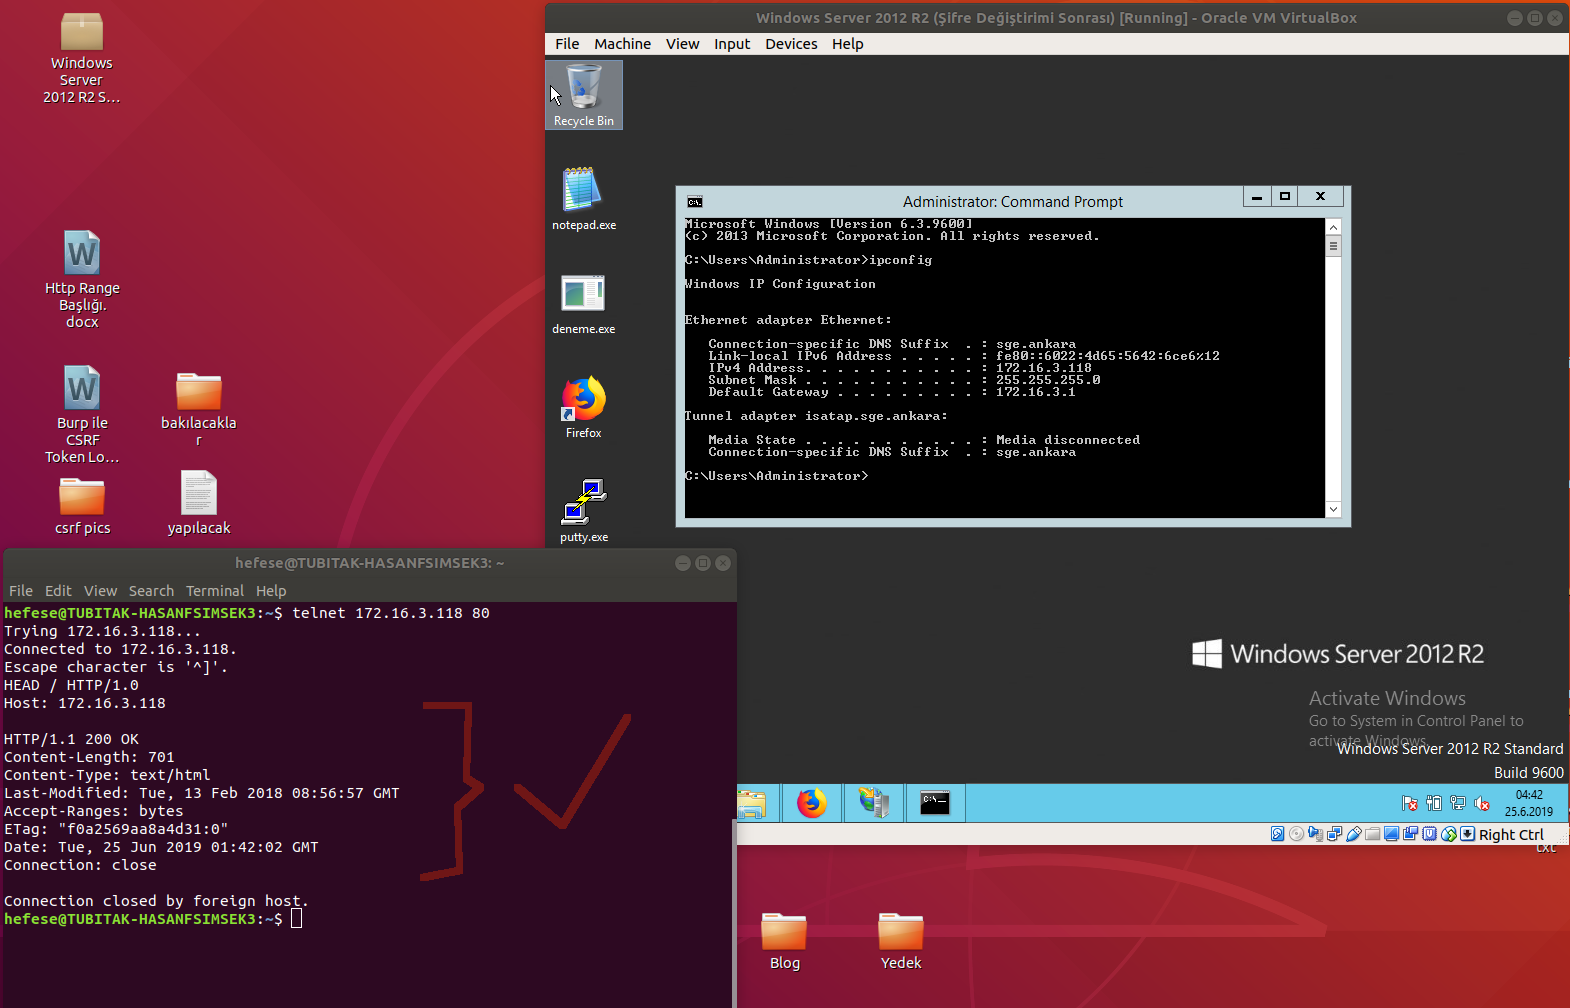
Task: Select notepad.exe on the VM desktop
Action: coord(584,198)
